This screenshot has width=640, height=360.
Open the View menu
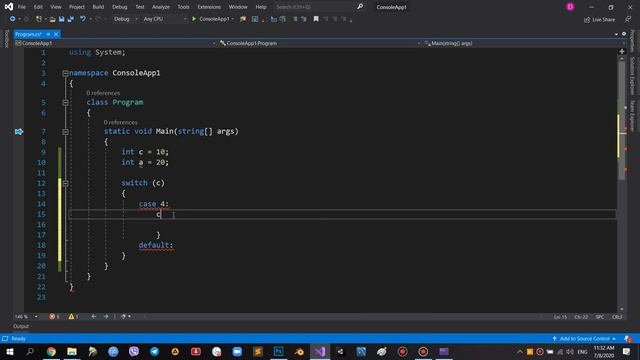tap(56, 7)
